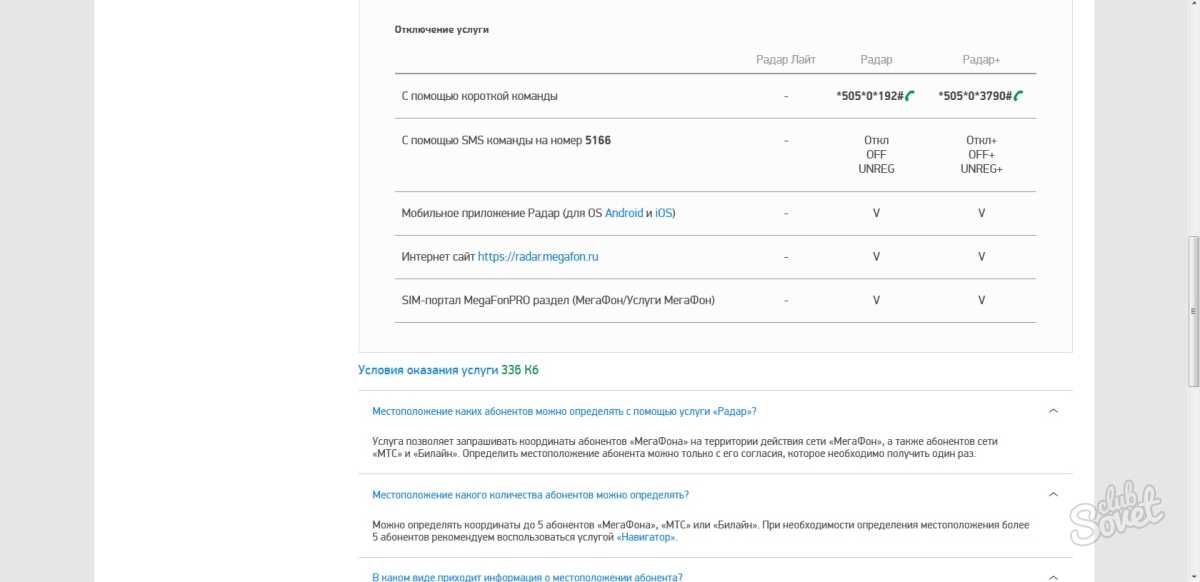The height and width of the screenshot is (582, 1200).
Task: Click the "Радар Лайт" column header
Action: coord(786,60)
